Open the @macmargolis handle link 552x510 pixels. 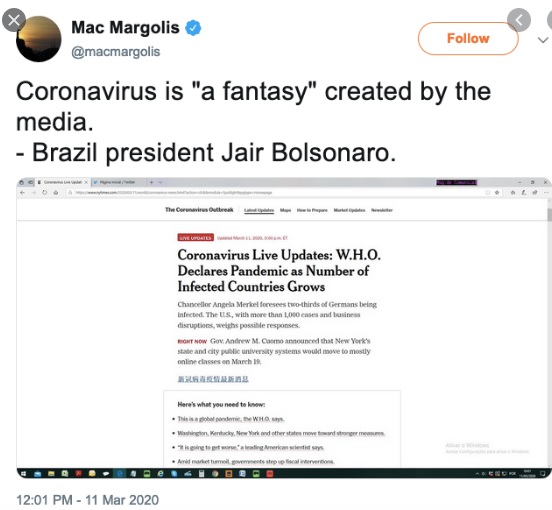[115, 52]
